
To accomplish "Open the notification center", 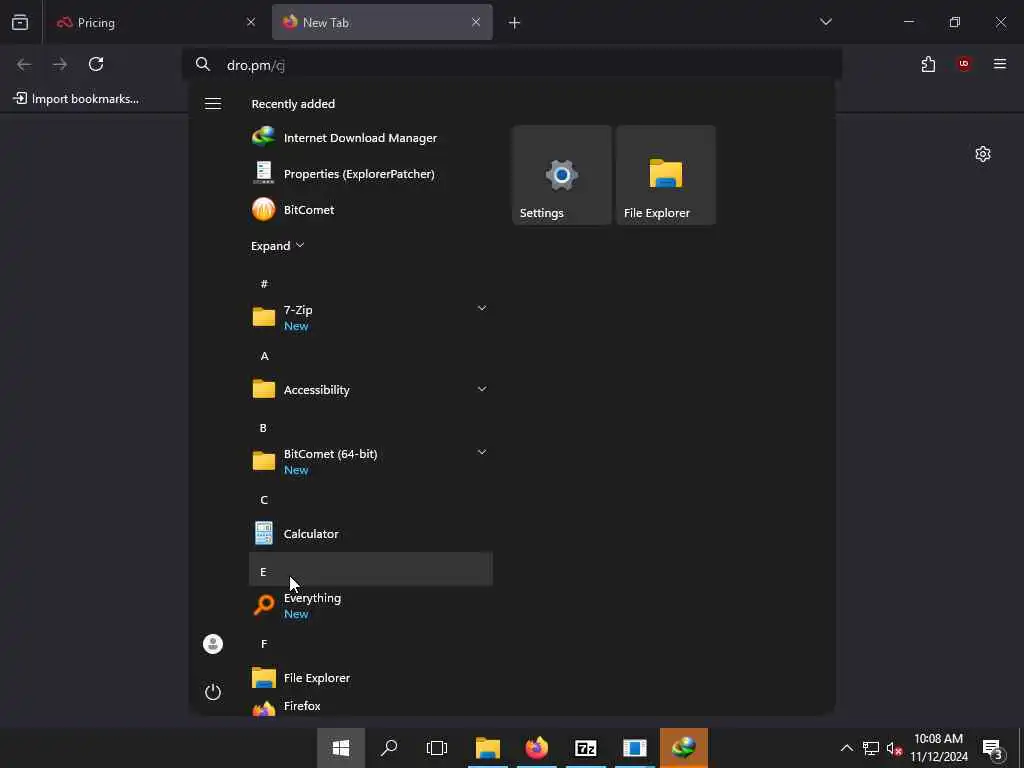I will click(x=993, y=748).
